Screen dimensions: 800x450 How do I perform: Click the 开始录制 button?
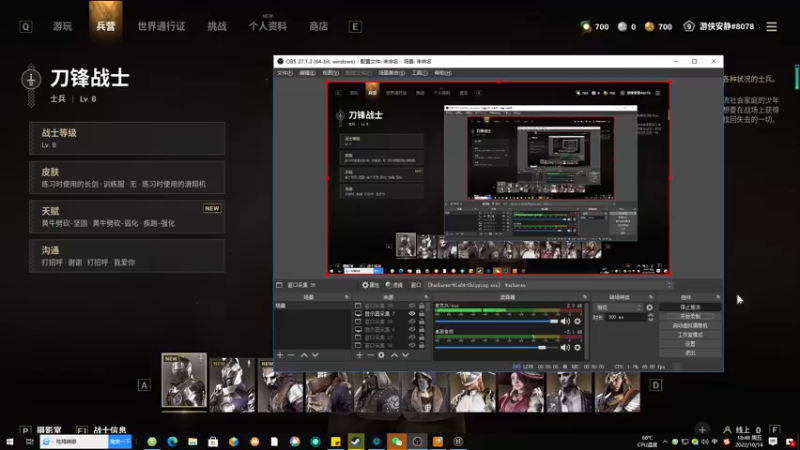coord(690,316)
